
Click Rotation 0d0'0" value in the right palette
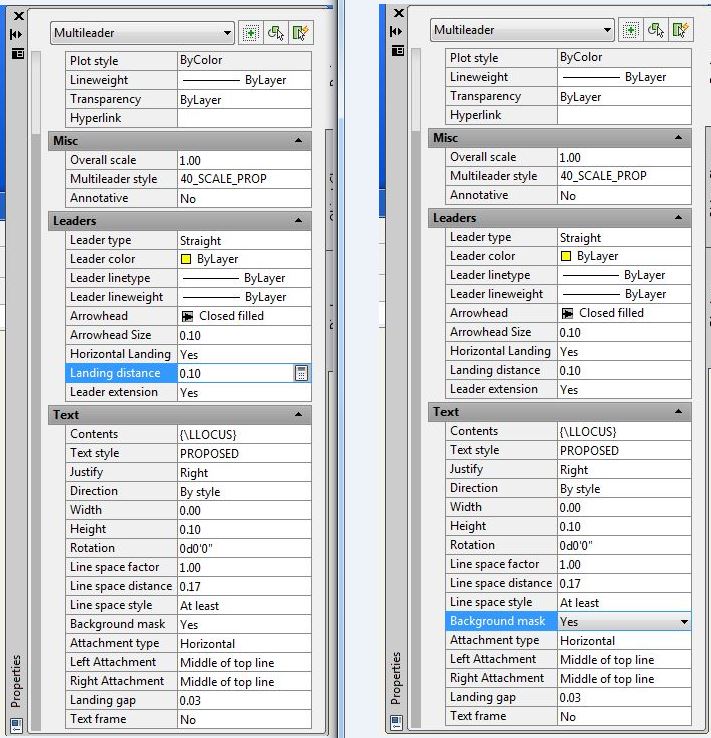pos(624,545)
